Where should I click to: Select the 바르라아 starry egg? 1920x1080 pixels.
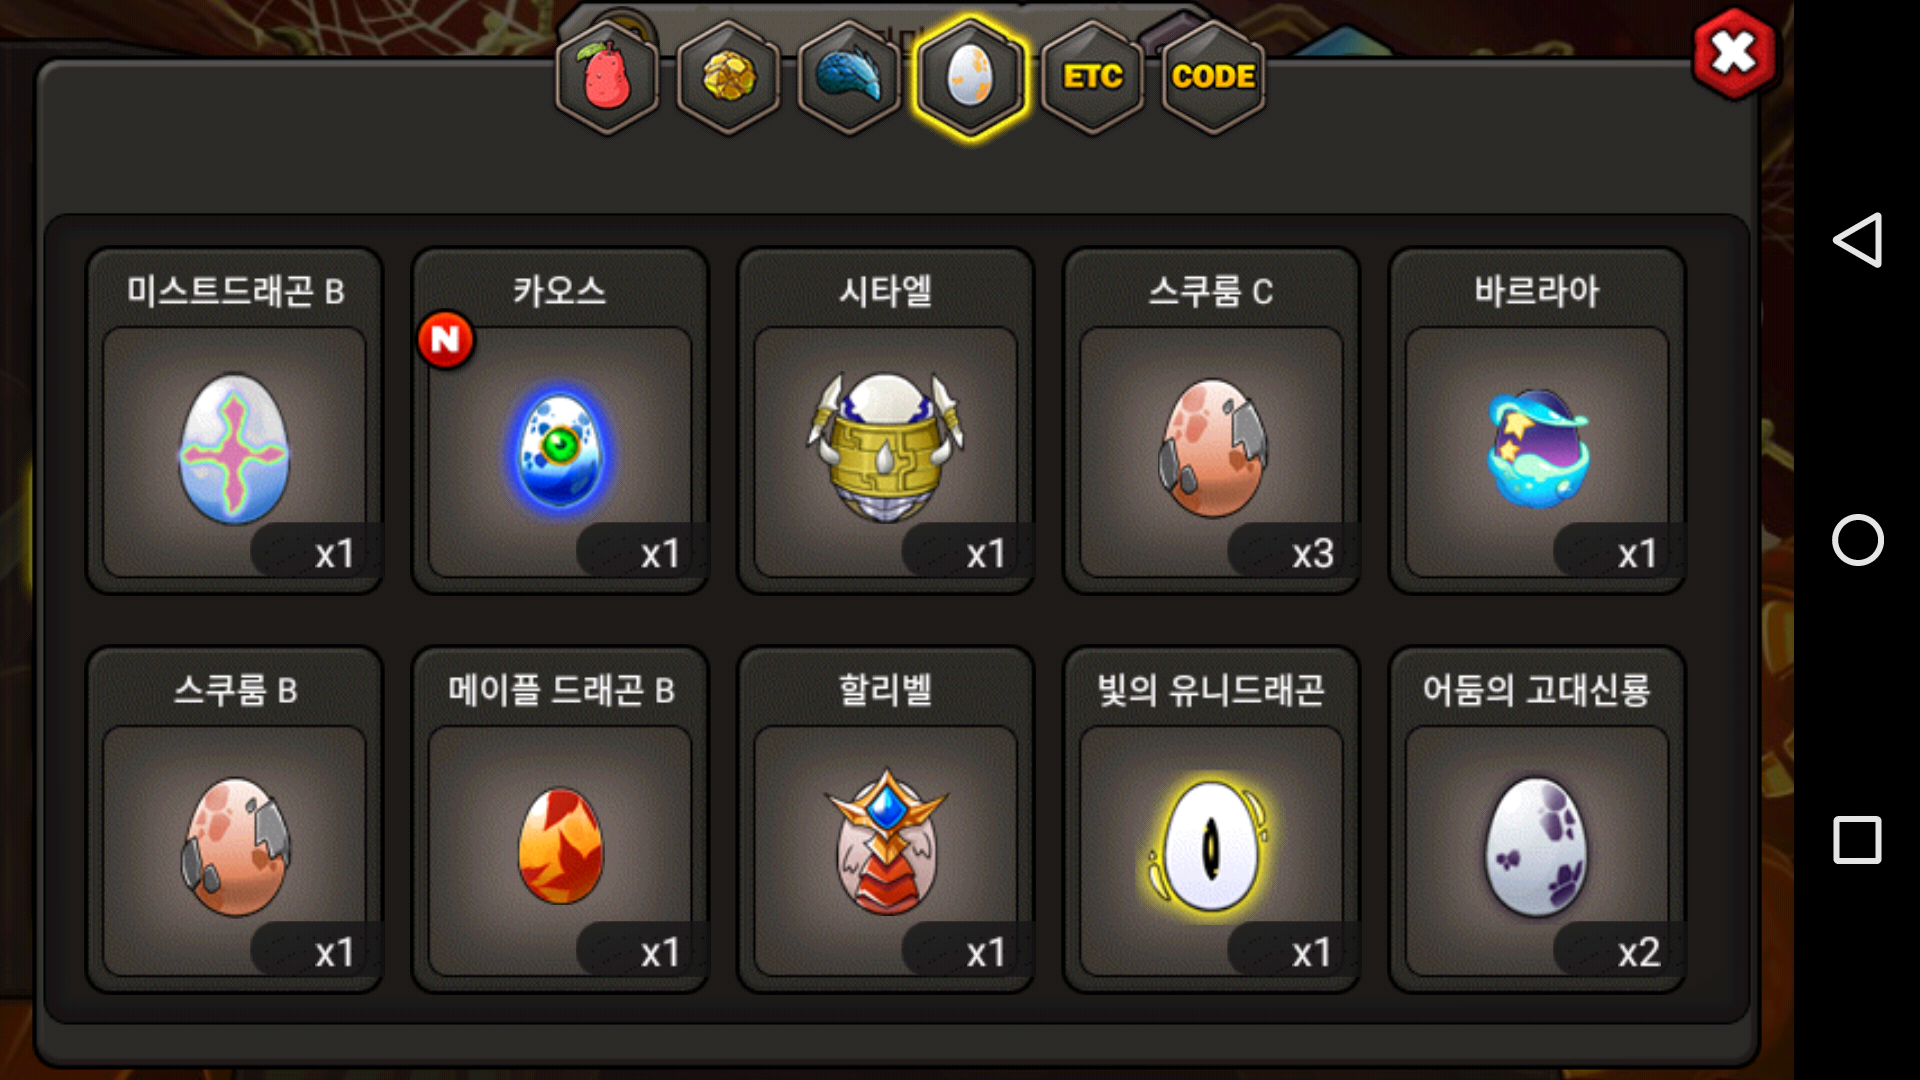(x=1537, y=421)
